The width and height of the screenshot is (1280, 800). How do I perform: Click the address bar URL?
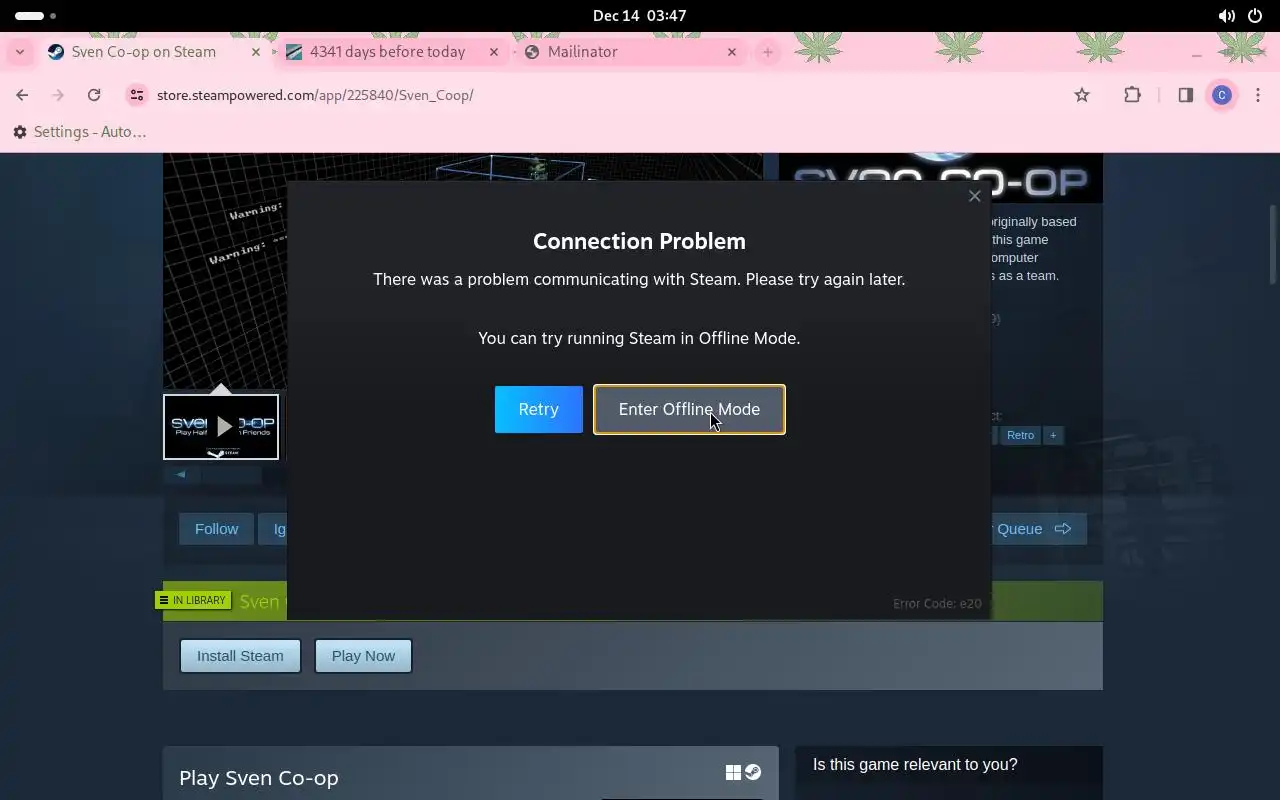coord(315,95)
